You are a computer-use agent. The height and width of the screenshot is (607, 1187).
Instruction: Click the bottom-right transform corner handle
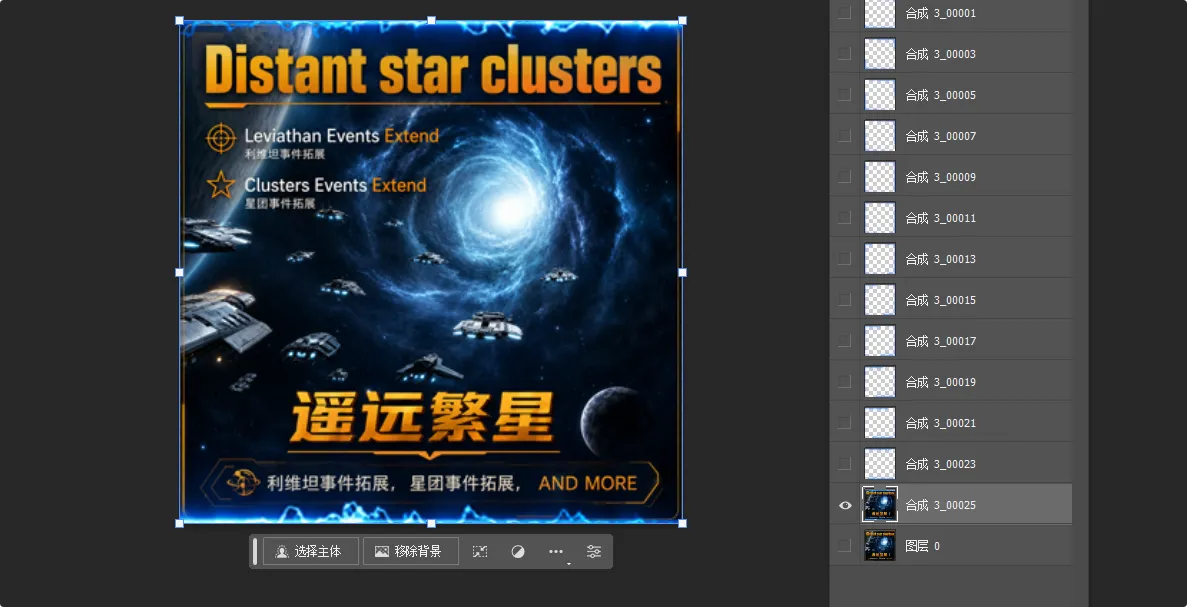[682, 523]
